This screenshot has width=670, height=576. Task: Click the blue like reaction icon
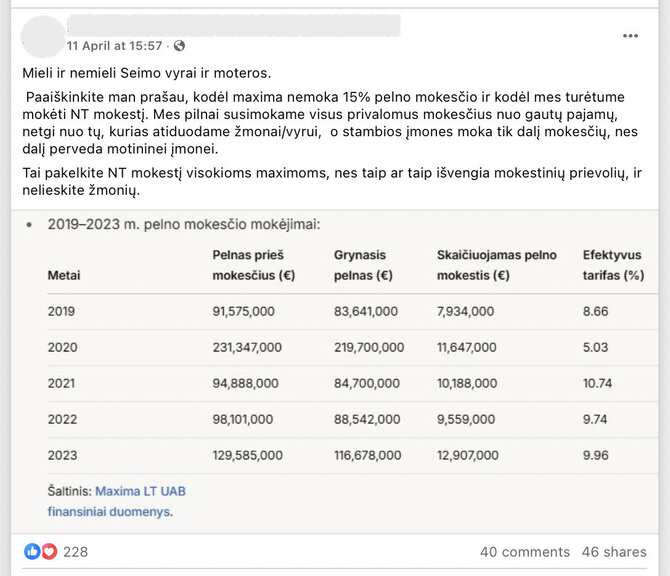point(32,552)
